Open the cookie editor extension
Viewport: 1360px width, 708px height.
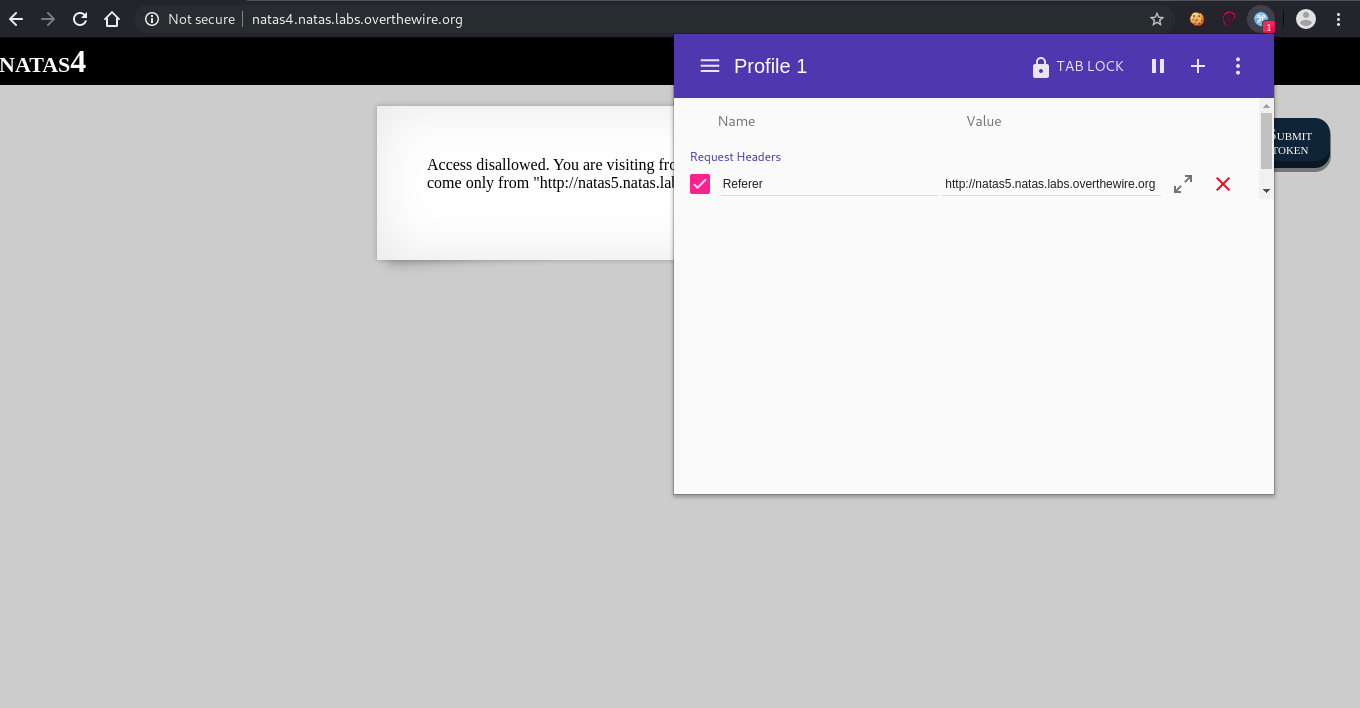click(1196, 19)
